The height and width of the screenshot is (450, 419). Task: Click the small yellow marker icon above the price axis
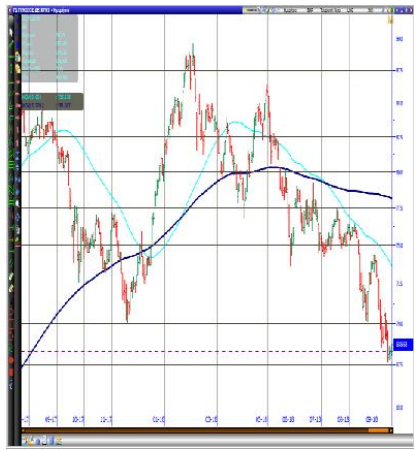(391, 20)
